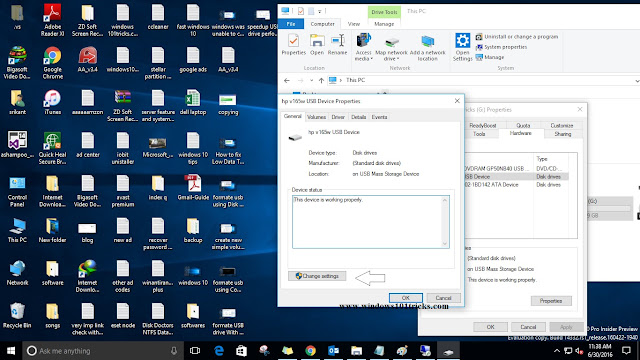Viewport: 640px width, 360px height.
Task: Open the Volumes tab in USB Device Properties
Action: click(316, 117)
